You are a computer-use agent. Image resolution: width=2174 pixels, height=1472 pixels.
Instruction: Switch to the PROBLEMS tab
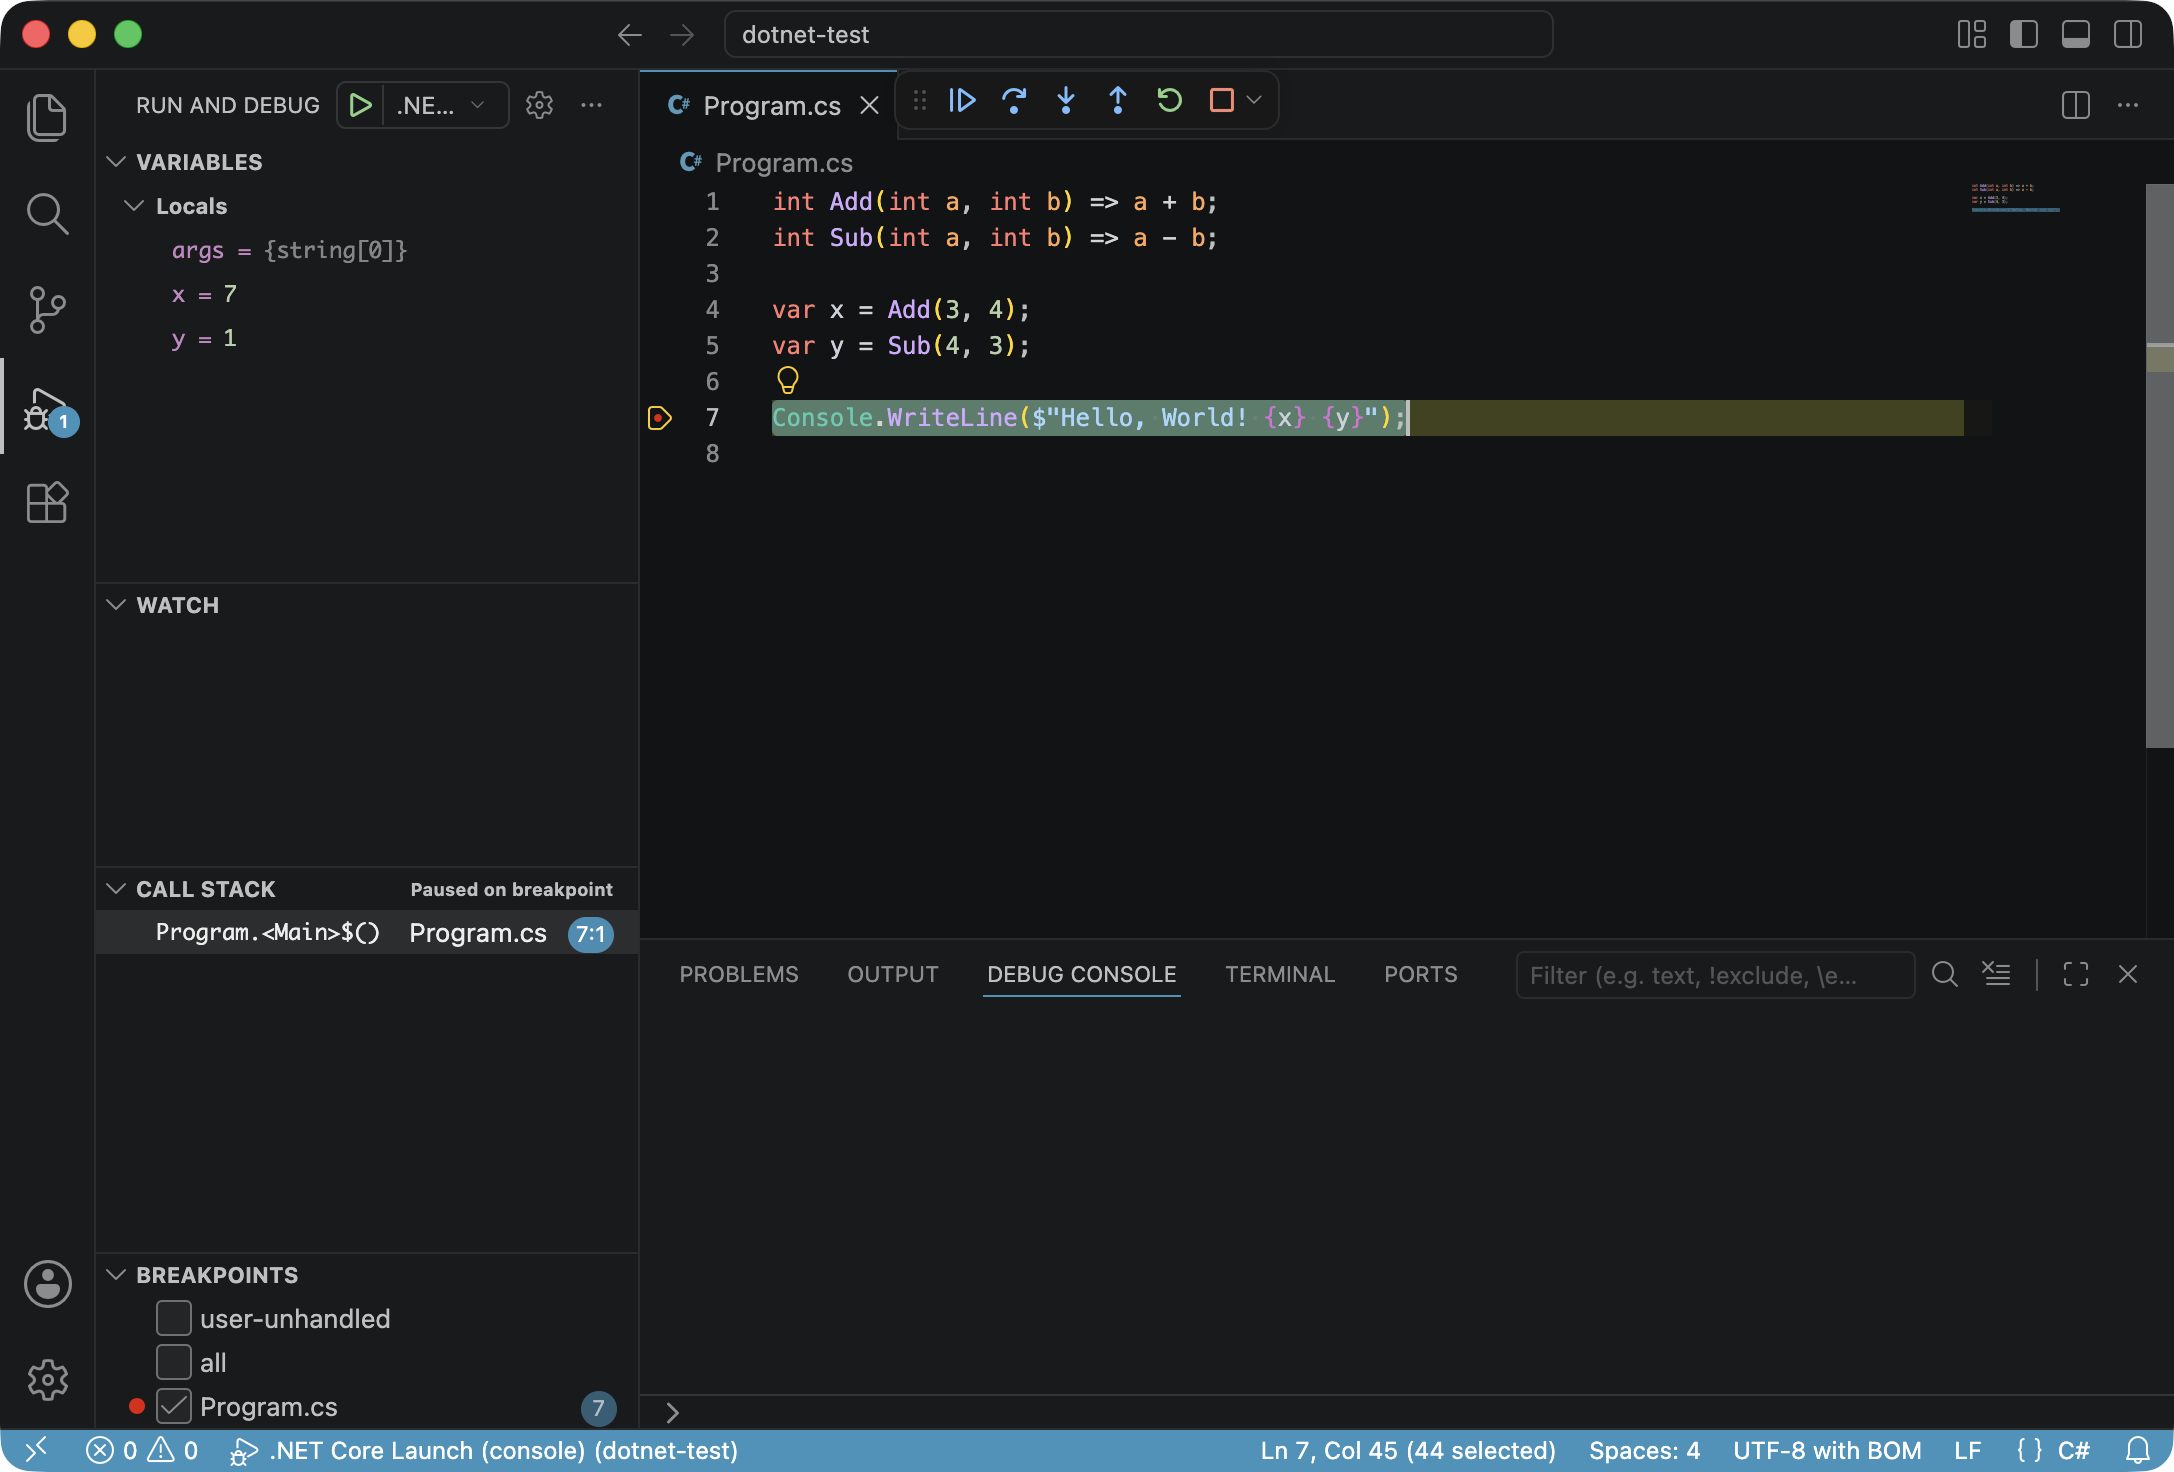click(739, 974)
